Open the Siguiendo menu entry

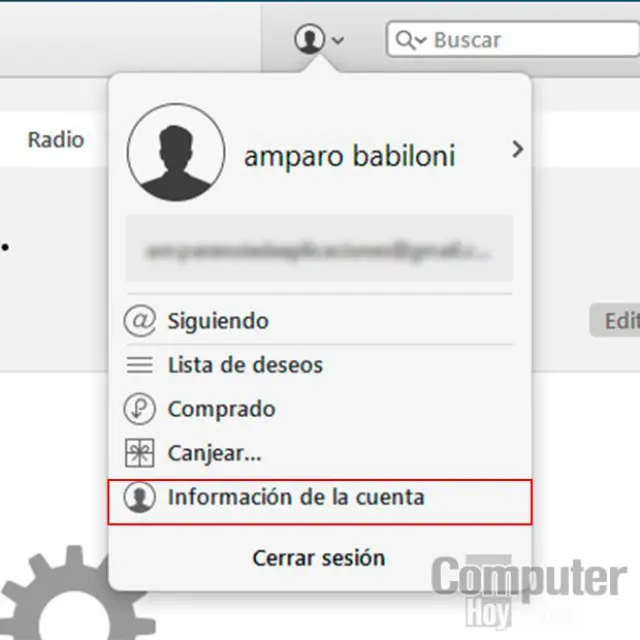click(218, 321)
